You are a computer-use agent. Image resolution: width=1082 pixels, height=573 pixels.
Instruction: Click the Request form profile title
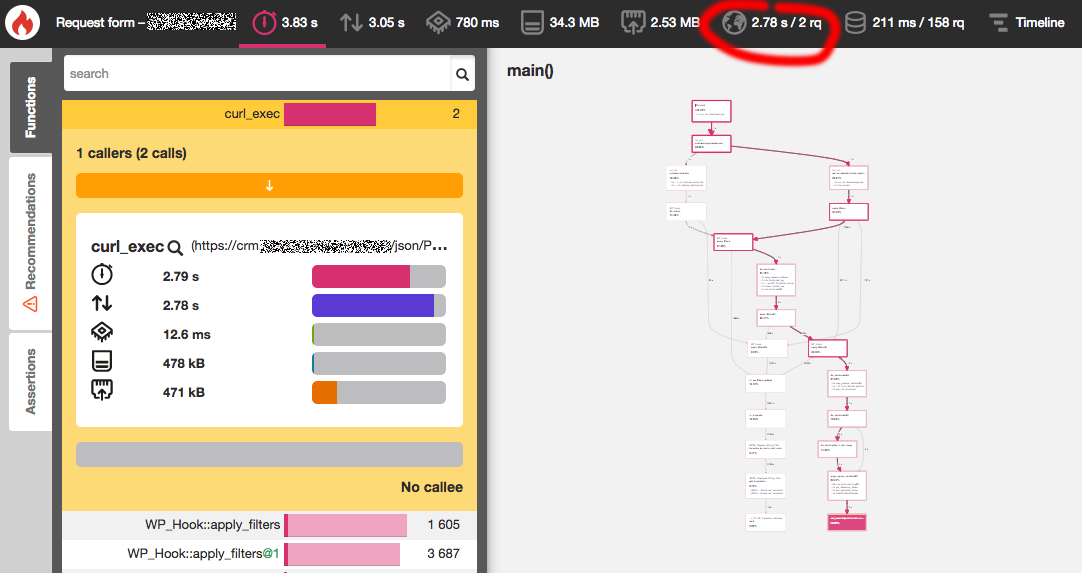(x=146, y=23)
